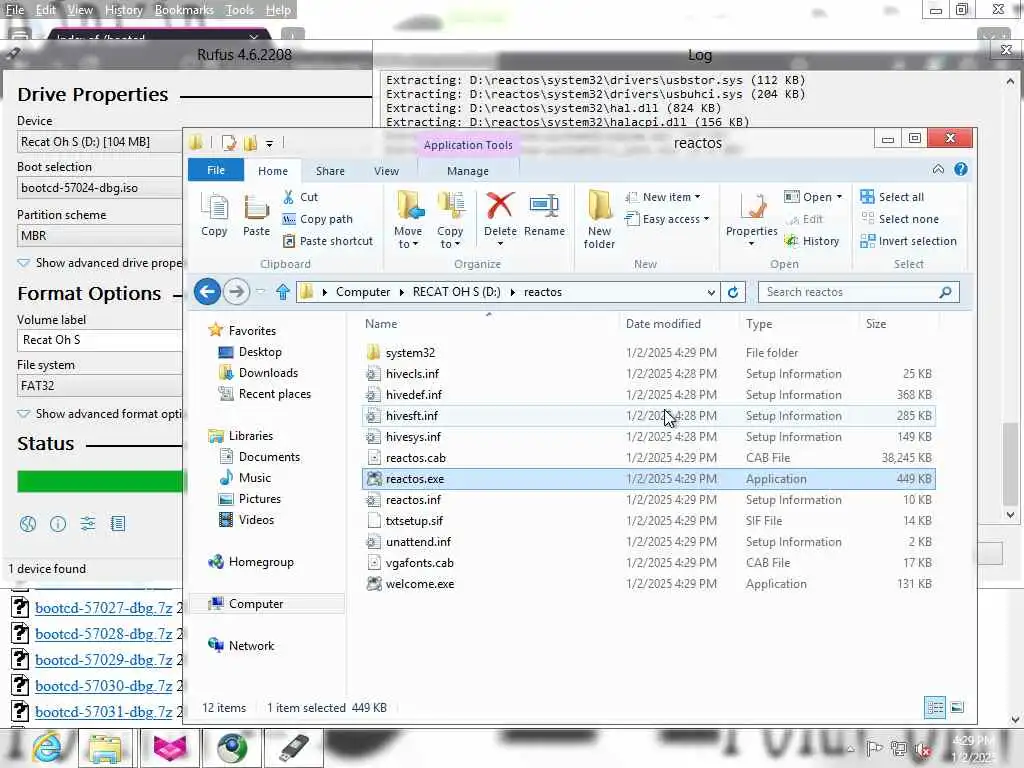Click Computer in the address breadcrumb
This screenshot has width=1024, height=768.
tap(362, 292)
